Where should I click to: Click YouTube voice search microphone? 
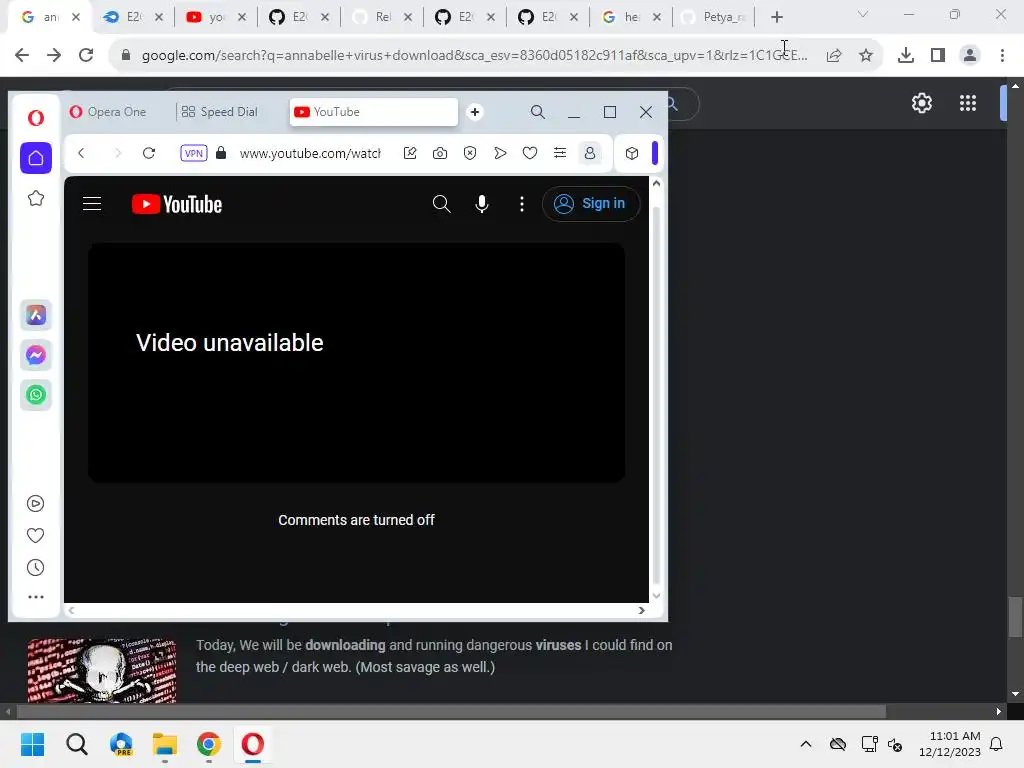pyautogui.click(x=482, y=204)
